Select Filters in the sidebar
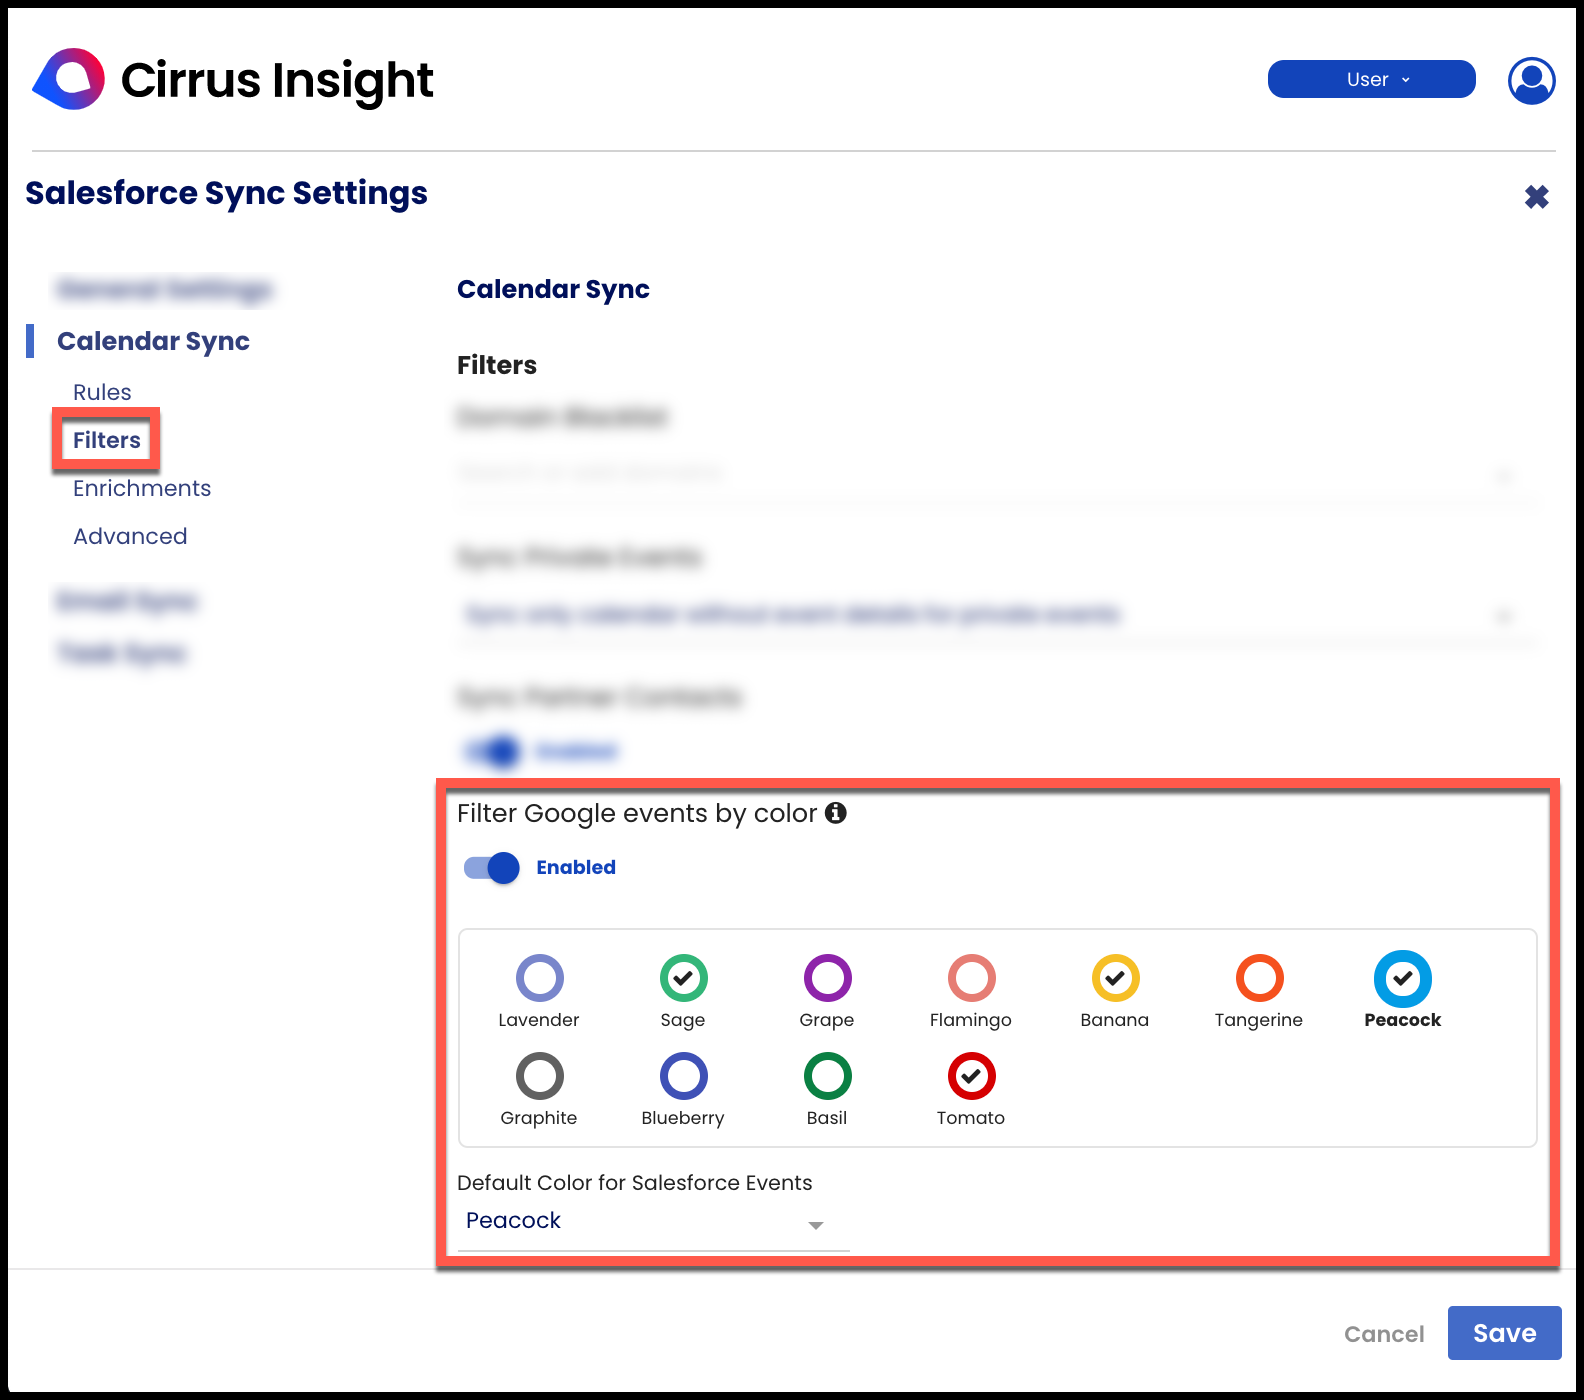The width and height of the screenshot is (1584, 1400). point(107,440)
